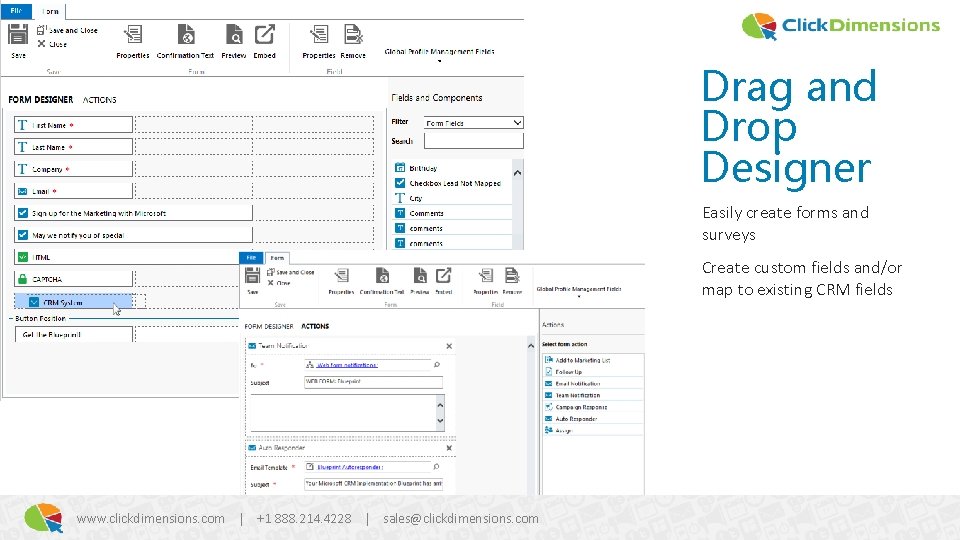
Task: Open Global Profile Management Fields dropdown, lower window
Action: (579, 291)
